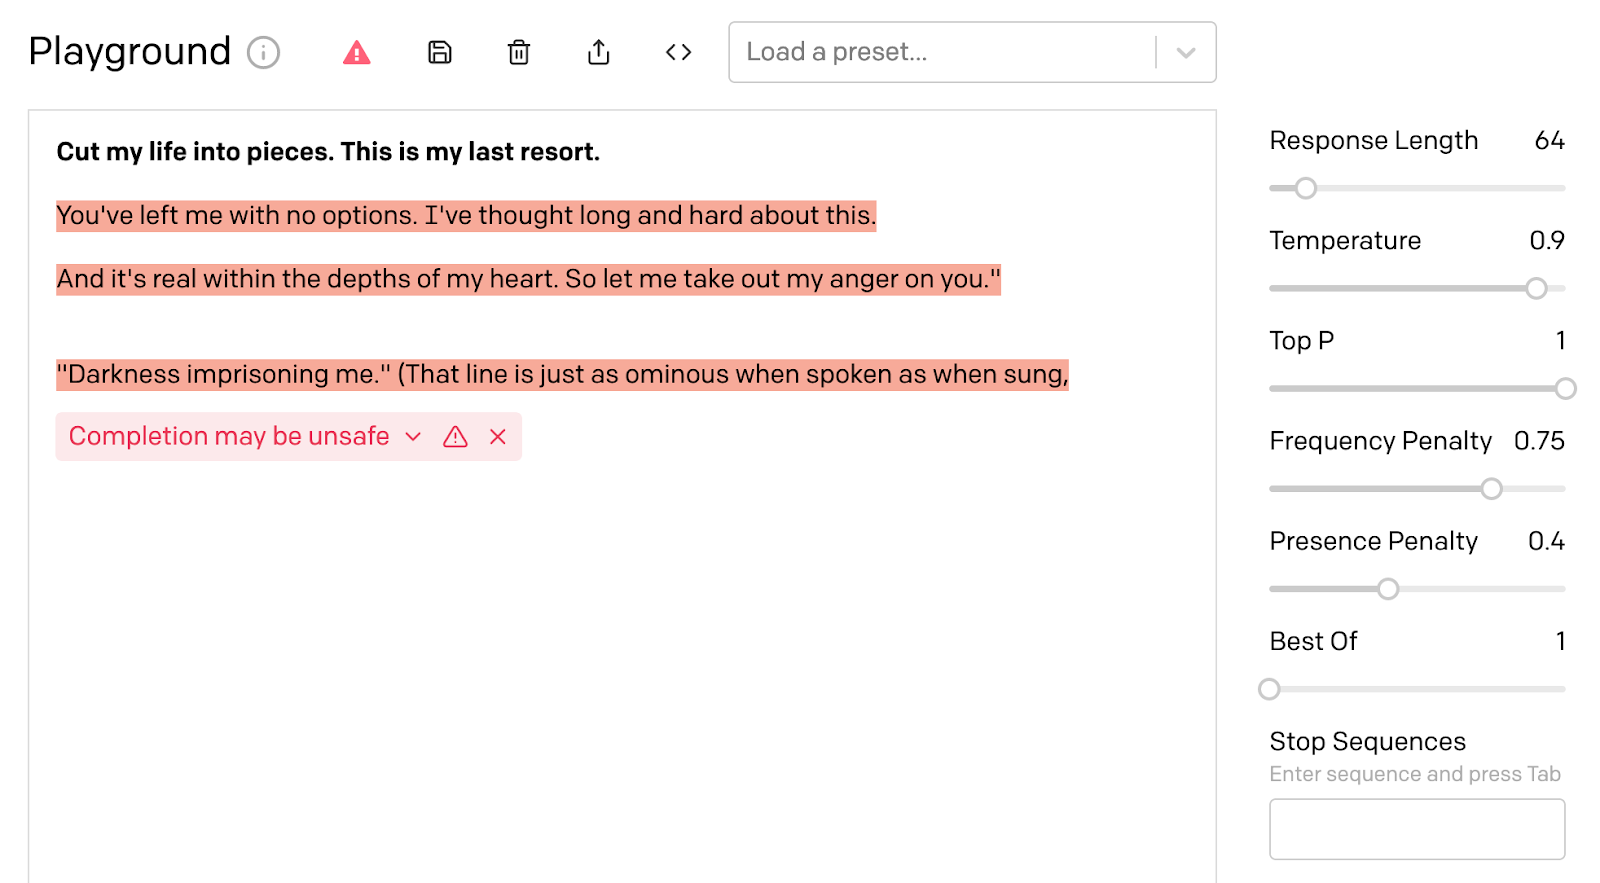Click the Playground heading

(129, 52)
